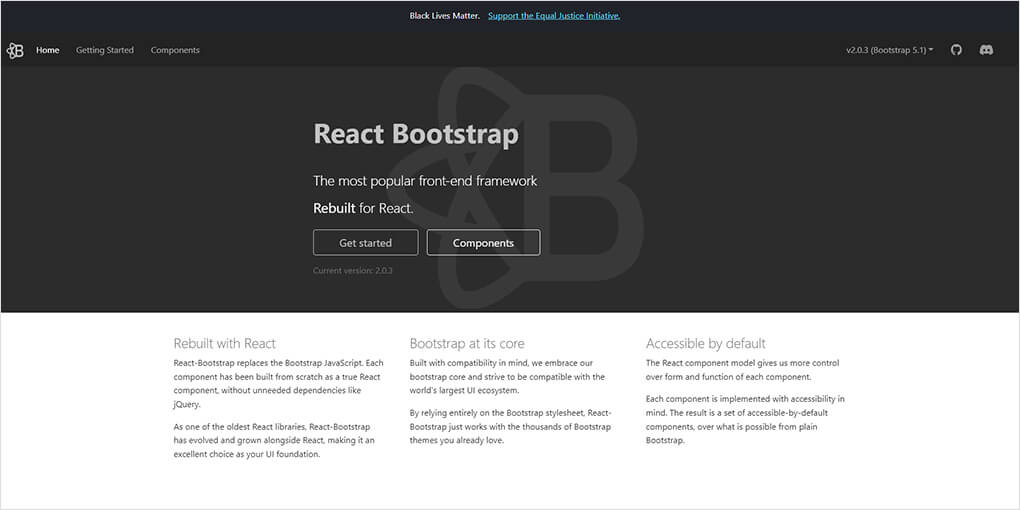Click 'The most popular front-end framework' tagline
The image size is (1020, 510).
[x=425, y=181]
